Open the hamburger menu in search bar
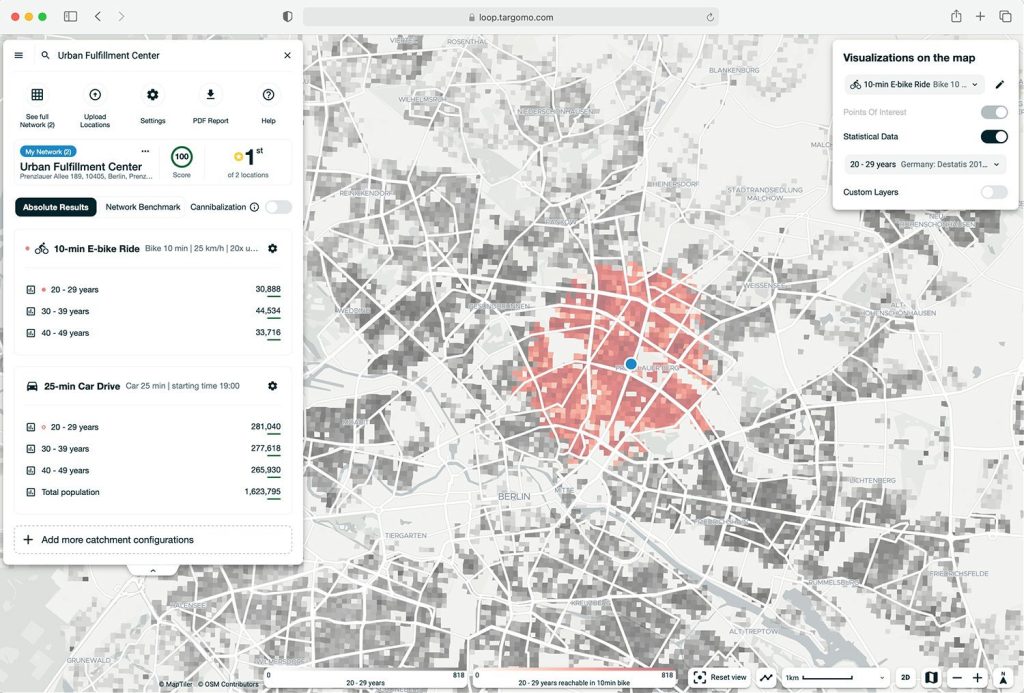 pyautogui.click(x=19, y=56)
